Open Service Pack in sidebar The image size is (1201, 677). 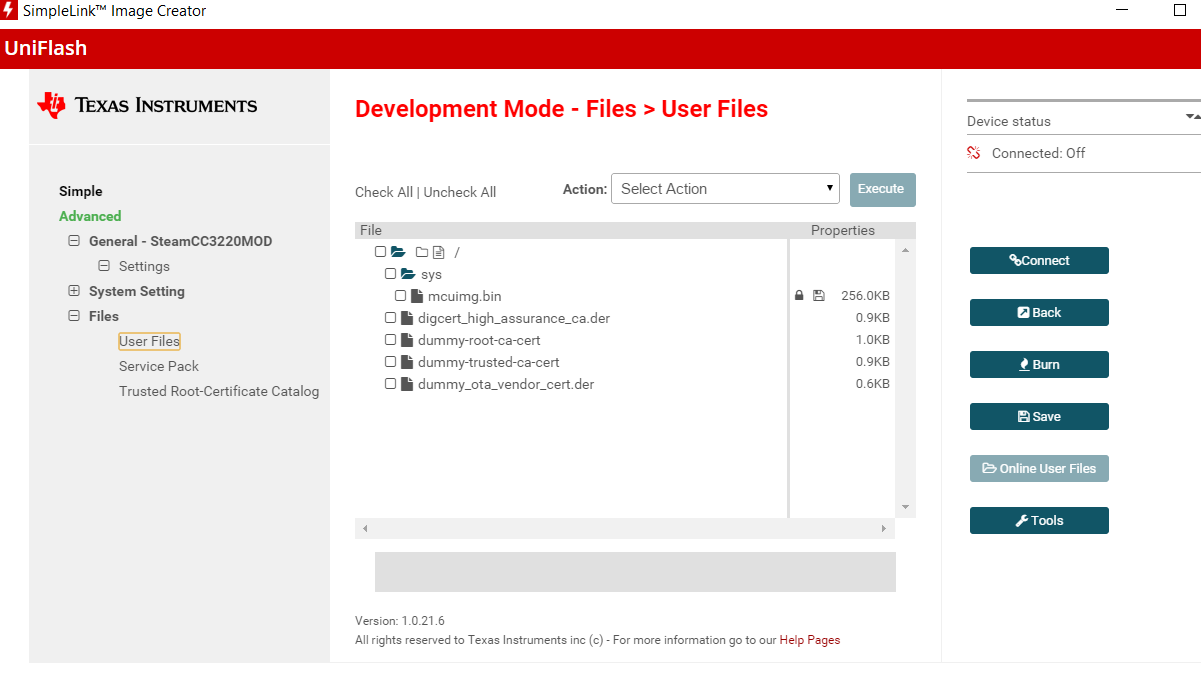pos(159,366)
